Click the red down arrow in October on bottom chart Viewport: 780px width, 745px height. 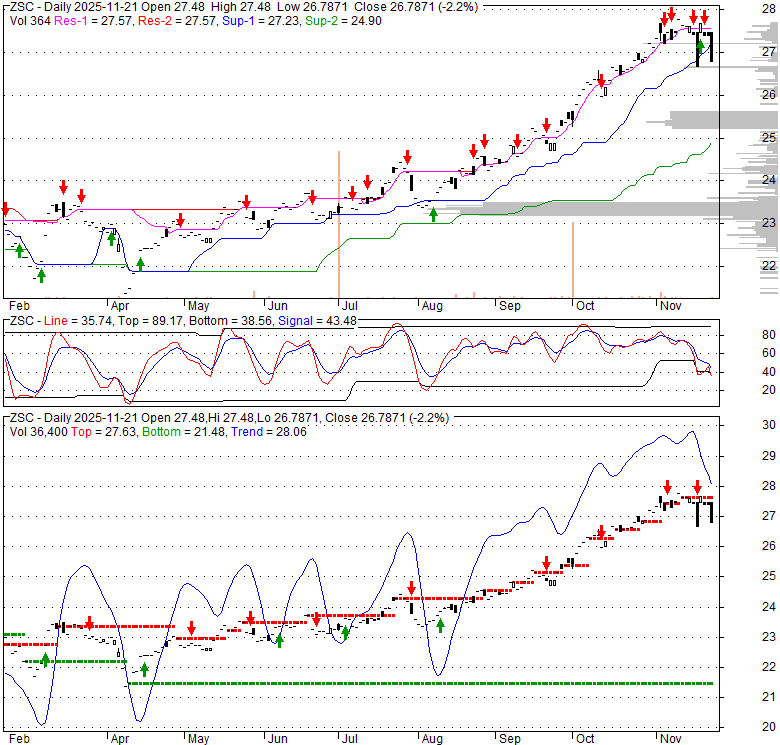point(601,532)
